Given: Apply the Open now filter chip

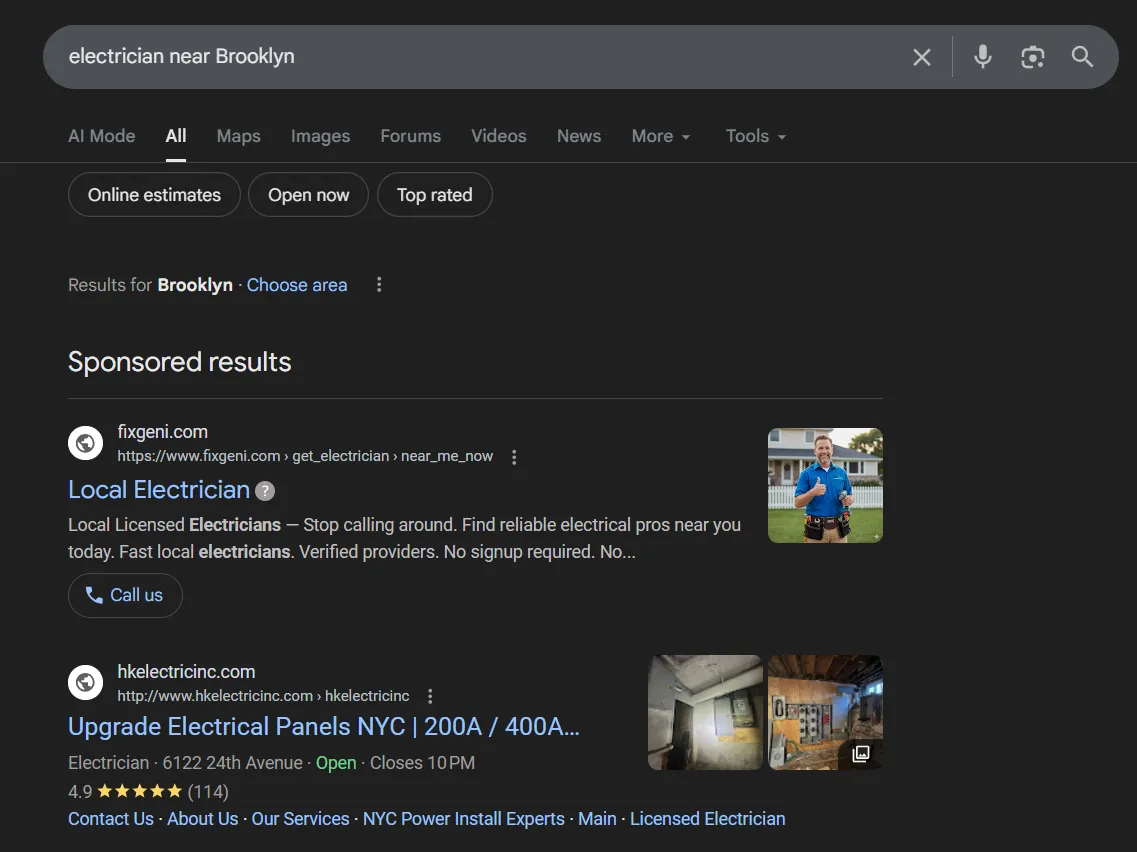Looking at the screenshot, I should pyautogui.click(x=308, y=195).
